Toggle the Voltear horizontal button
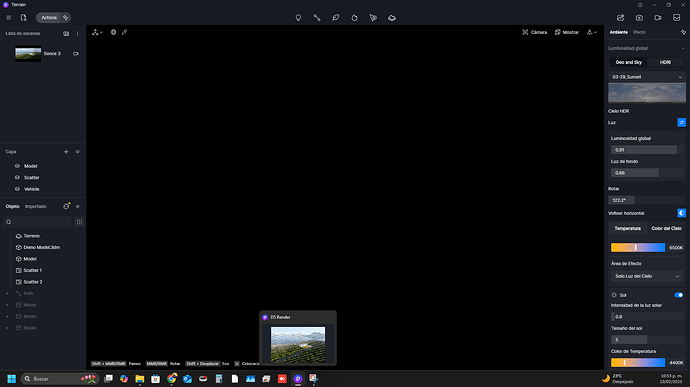 tap(681, 213)
